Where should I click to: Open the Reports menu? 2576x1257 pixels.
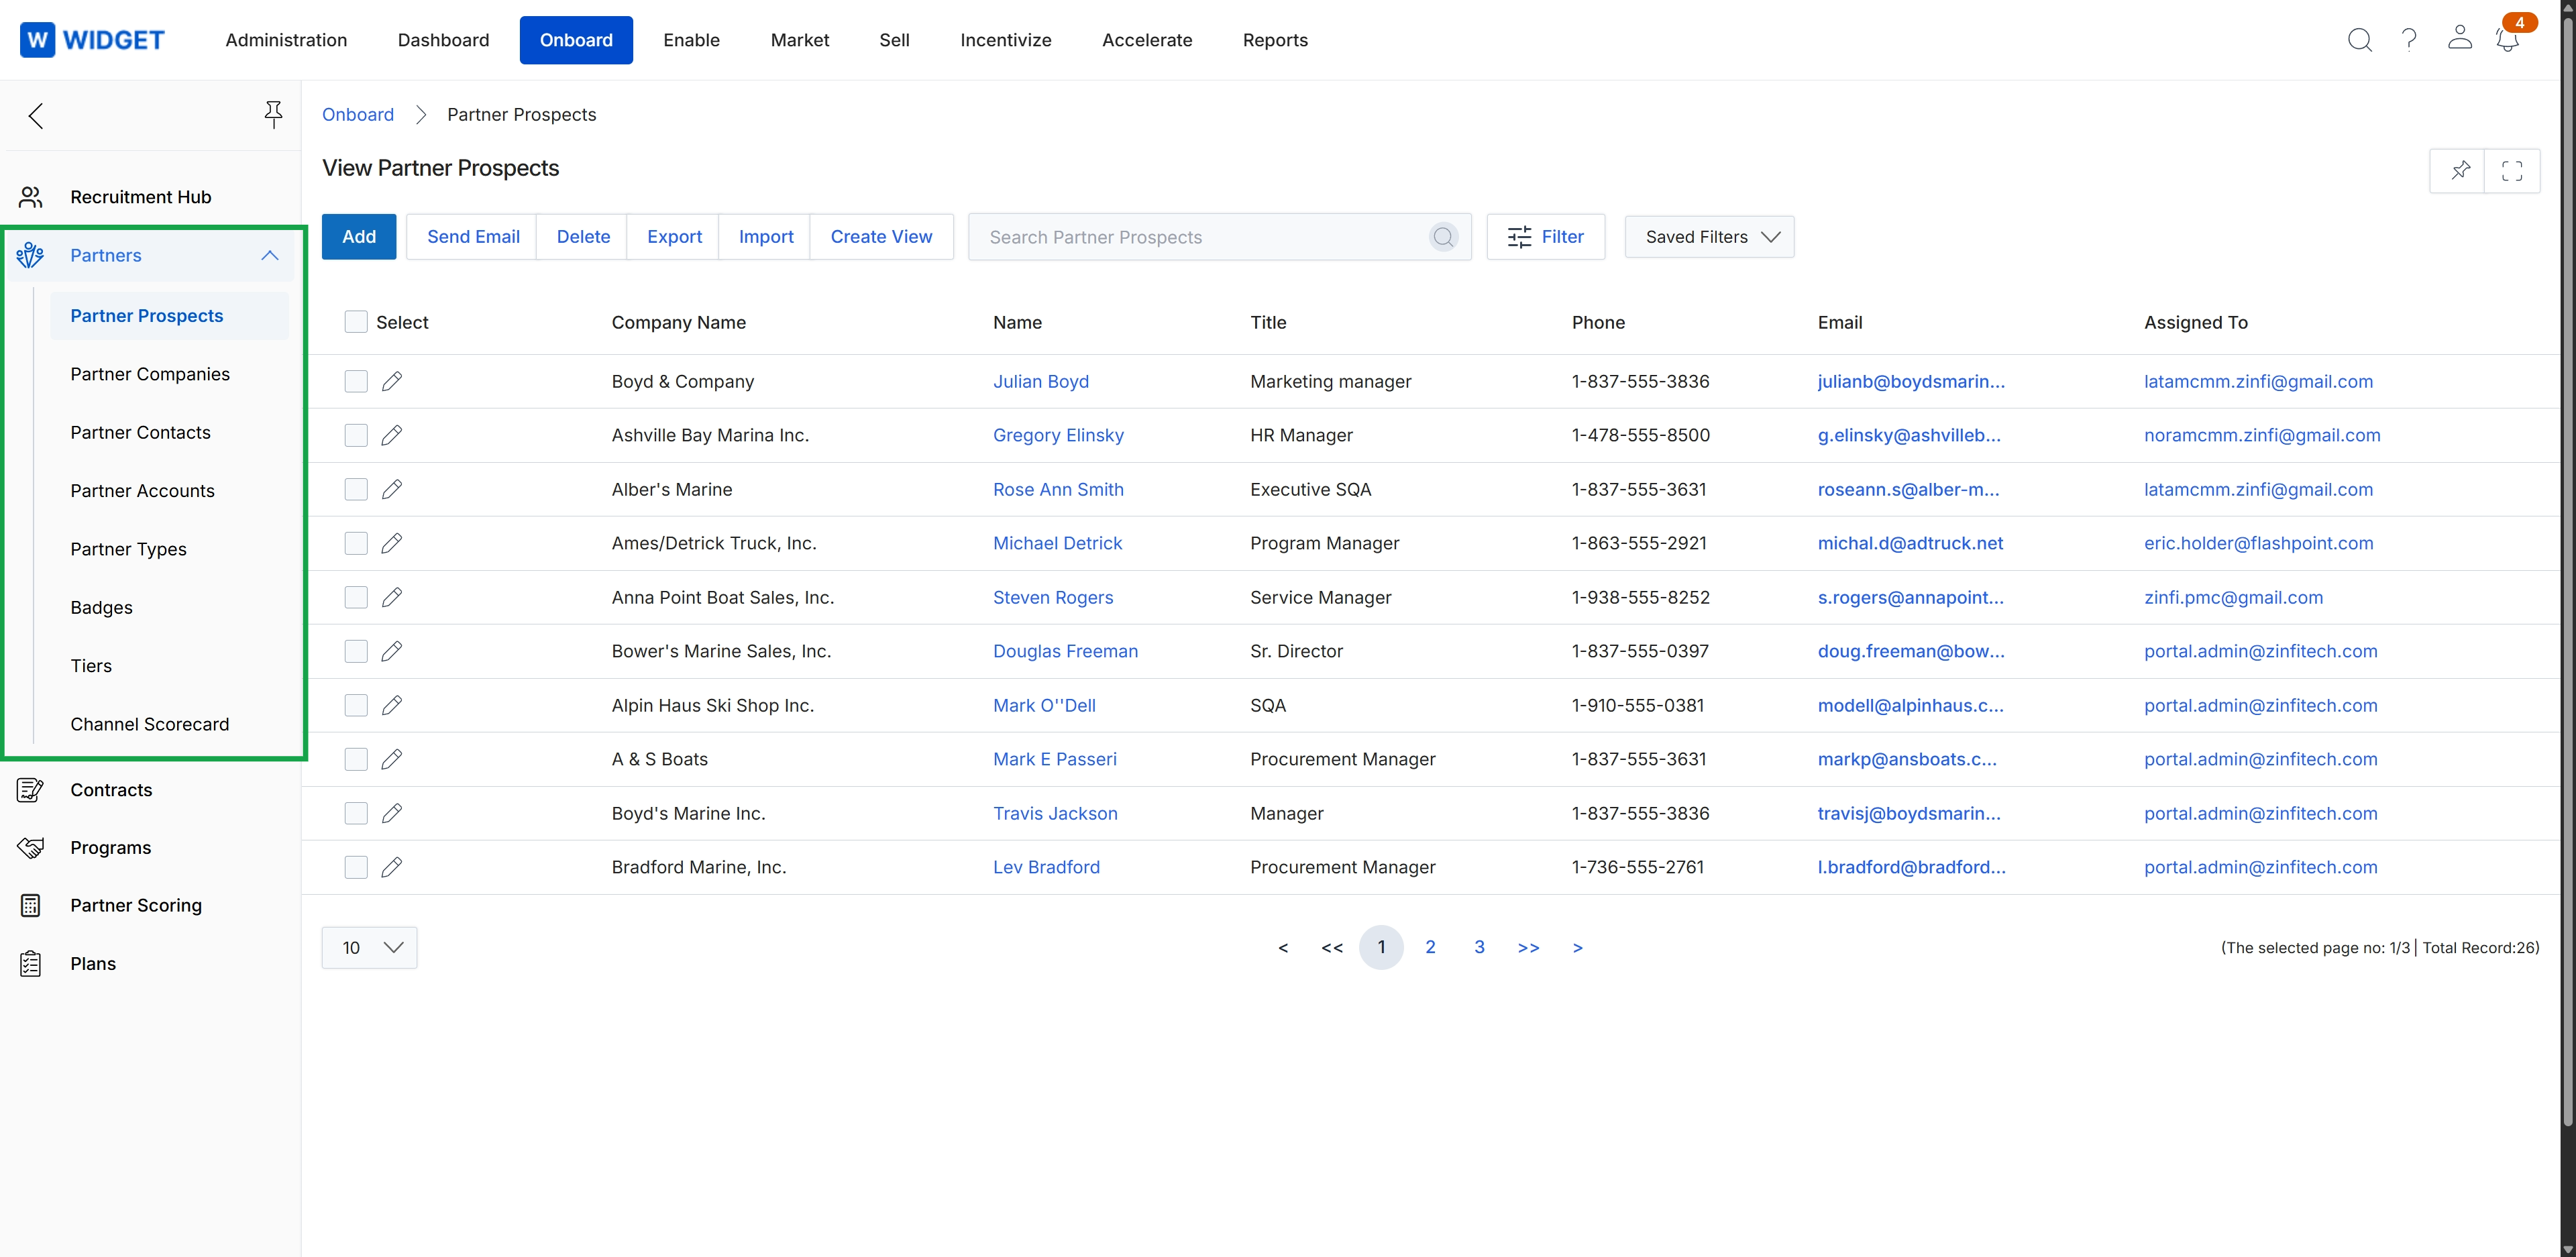click(x=1275, y=40)
